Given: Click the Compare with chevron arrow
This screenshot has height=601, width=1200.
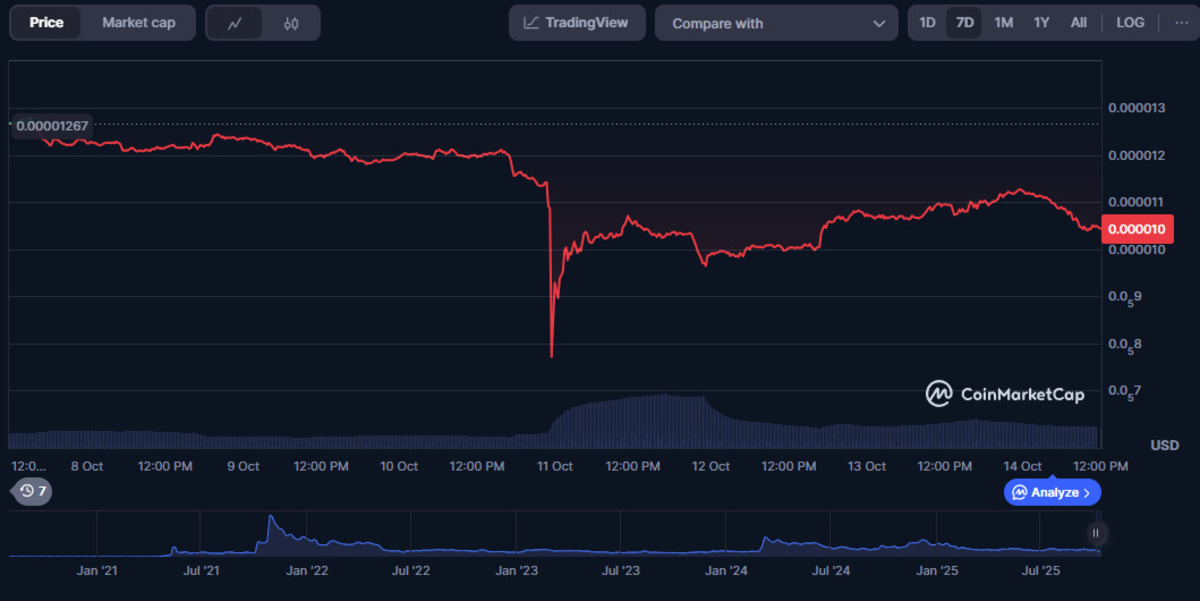Looking at the screenshot, I should [879, 23].
